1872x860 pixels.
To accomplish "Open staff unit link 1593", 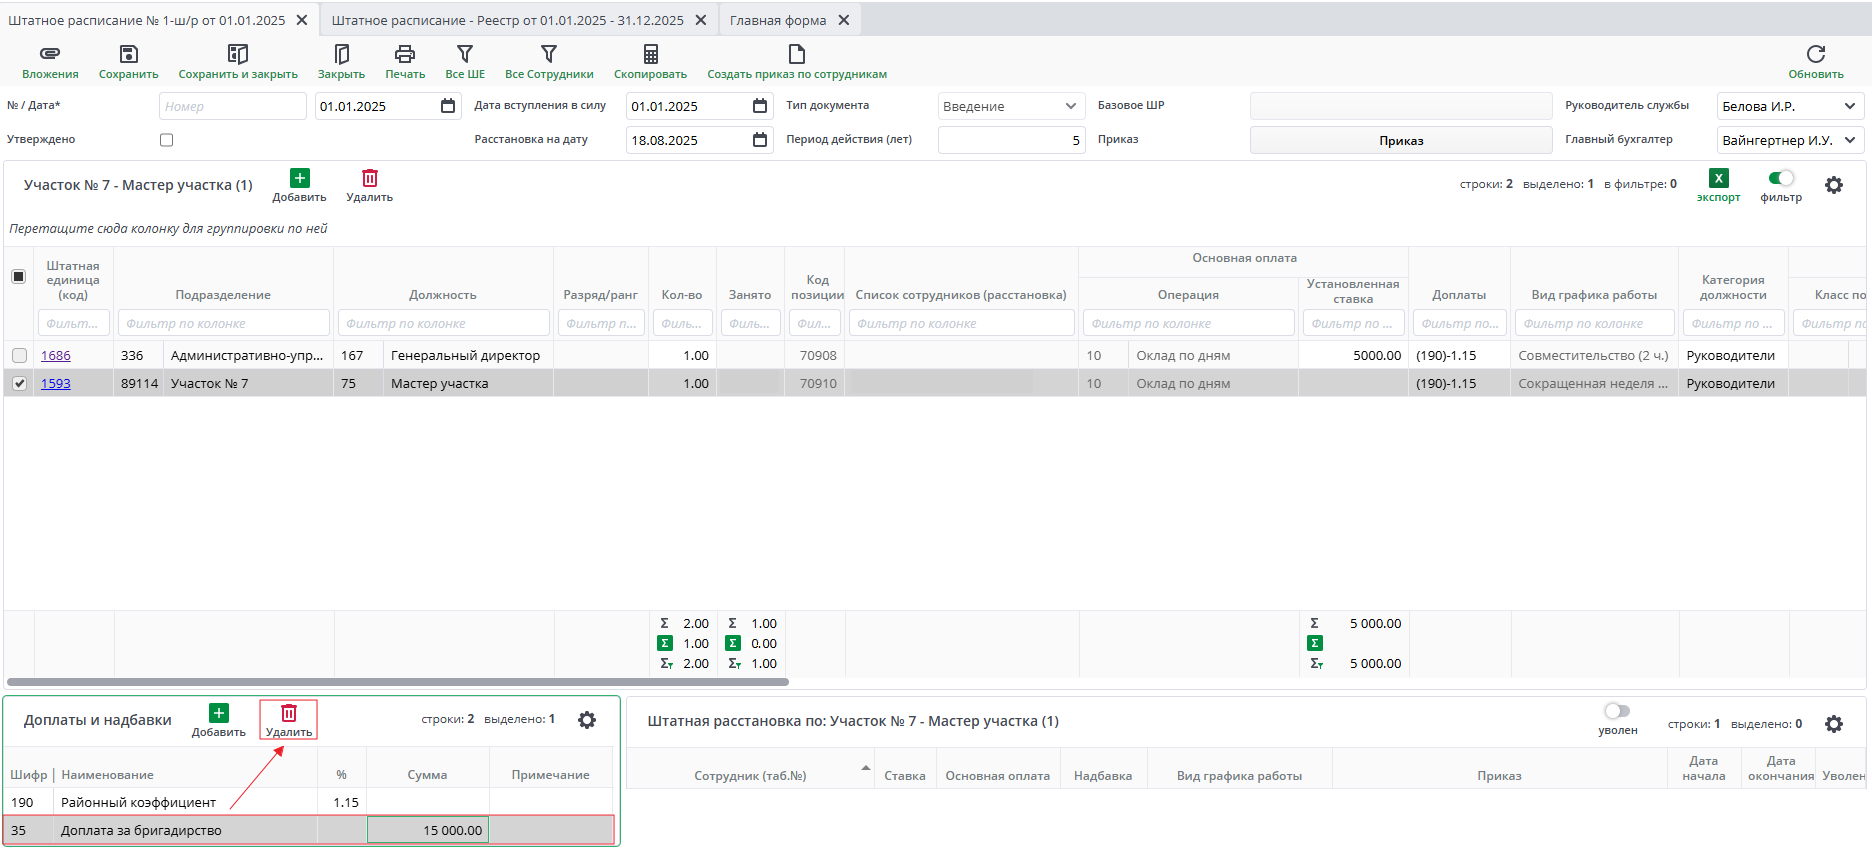I will 56,383.
